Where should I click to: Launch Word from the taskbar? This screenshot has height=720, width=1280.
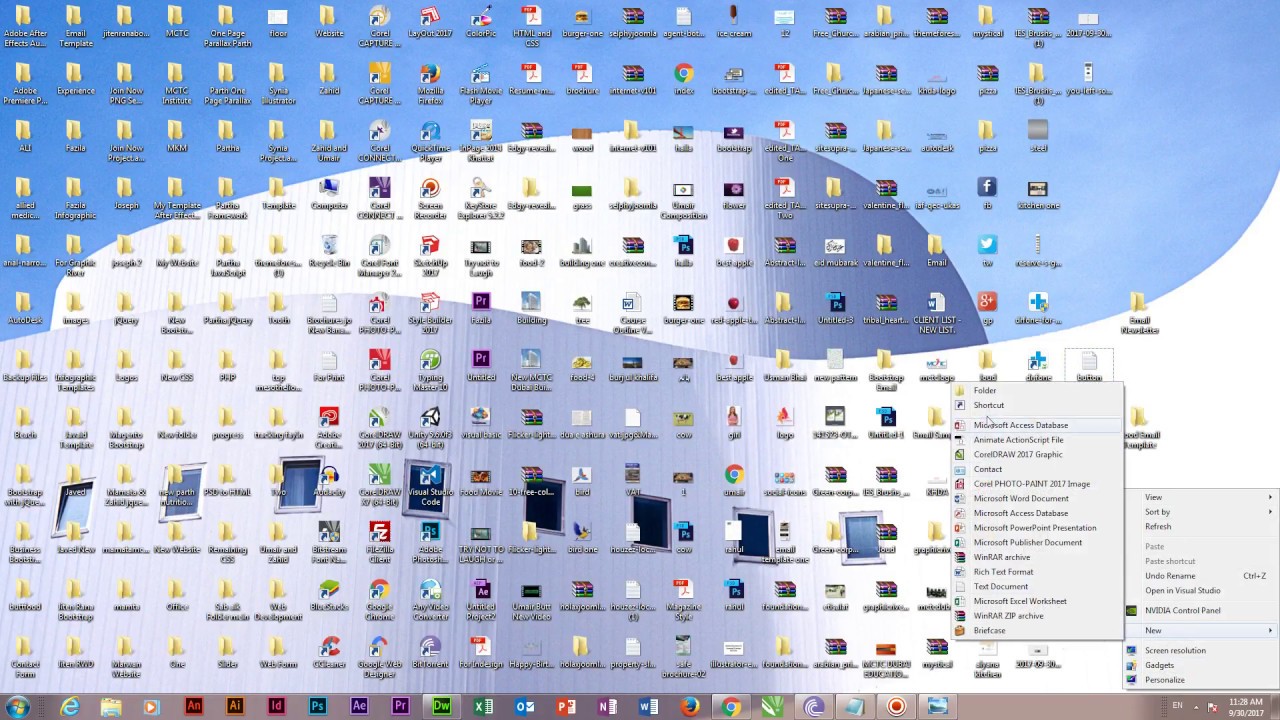click(648, 706)
